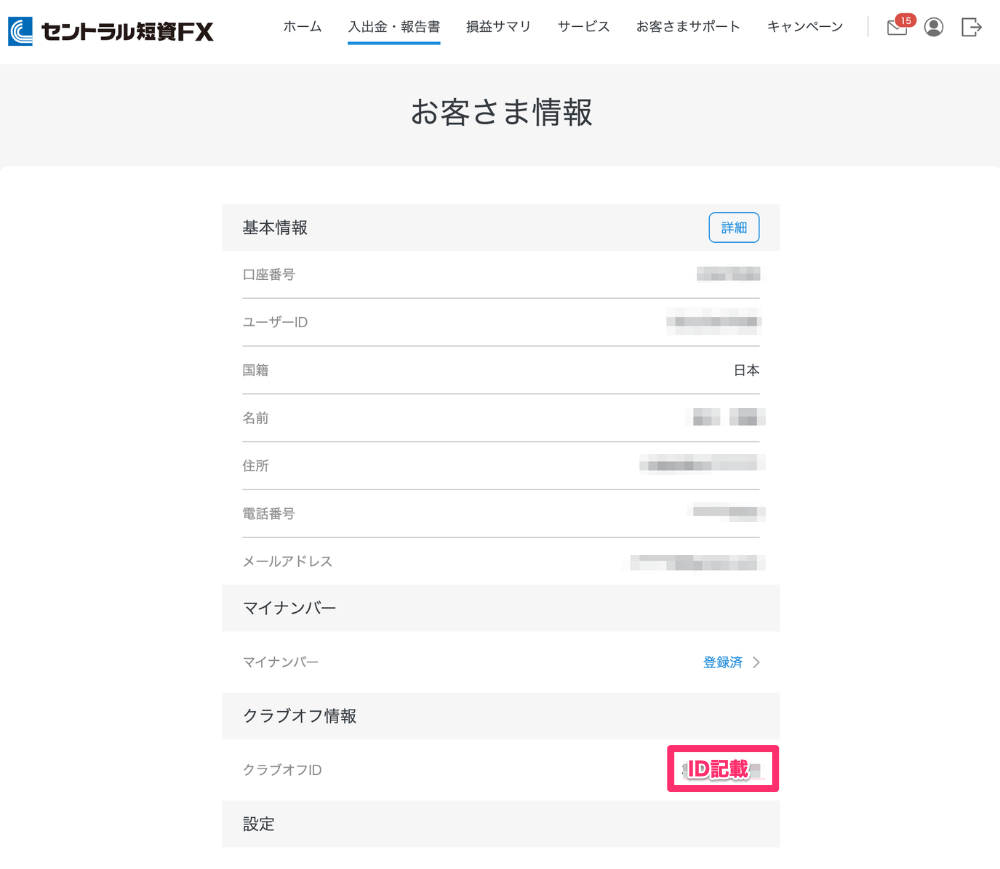The width and height of the screenshot is (1000, 869).
Task: Click the 詳細 button next to 基本情報
Action: [x=733, y=227]
